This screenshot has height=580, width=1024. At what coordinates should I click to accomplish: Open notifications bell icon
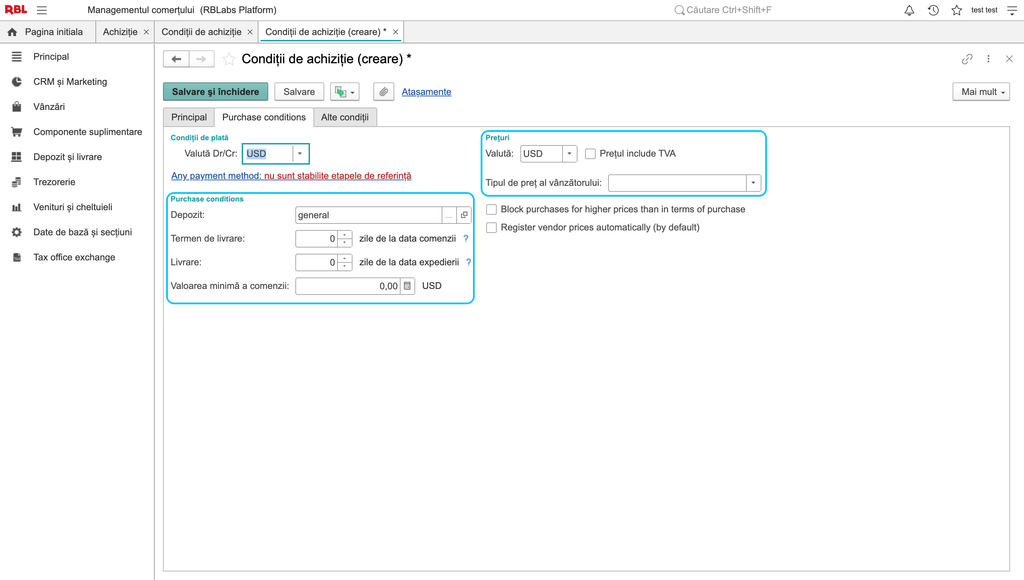coord(909,10)
